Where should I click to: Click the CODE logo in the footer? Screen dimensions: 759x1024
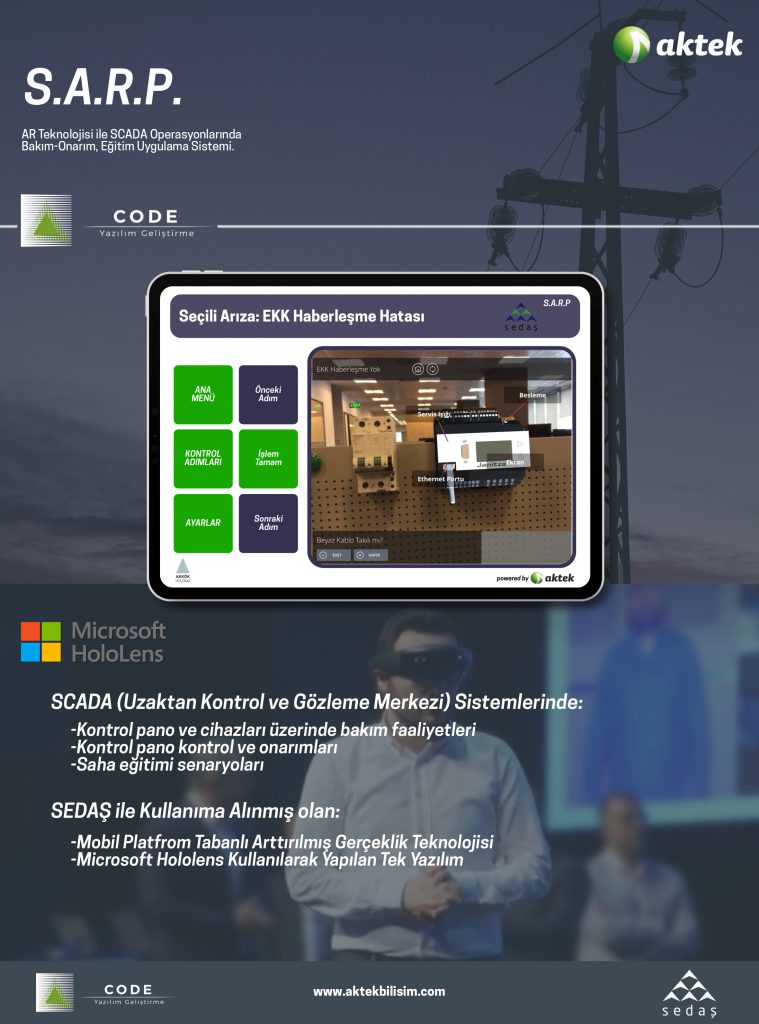(x=101, y=993)
